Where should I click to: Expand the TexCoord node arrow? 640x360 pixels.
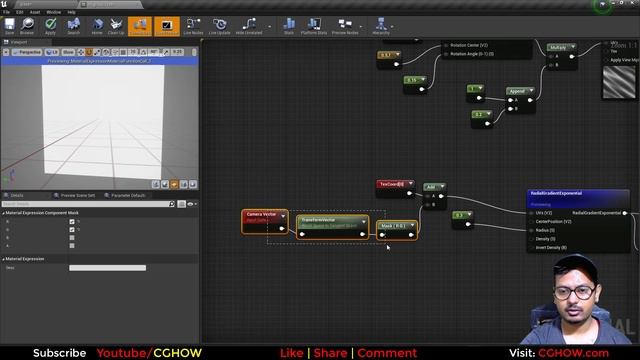[410, 184]
